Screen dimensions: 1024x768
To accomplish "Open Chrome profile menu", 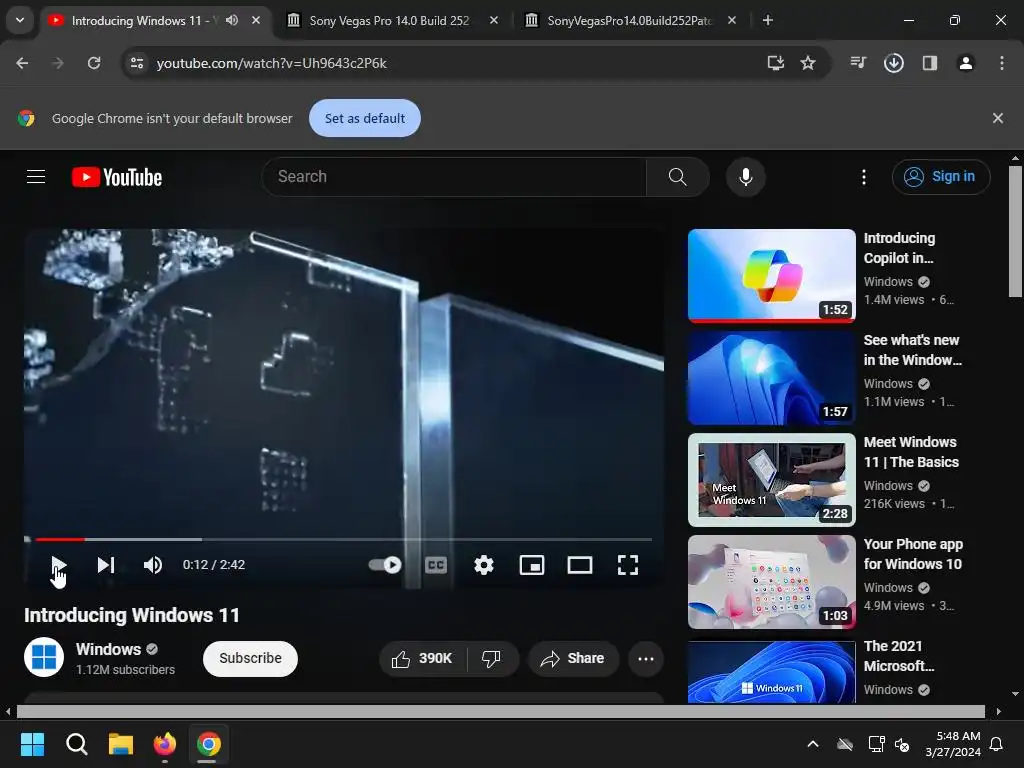I will pos(965,63).
